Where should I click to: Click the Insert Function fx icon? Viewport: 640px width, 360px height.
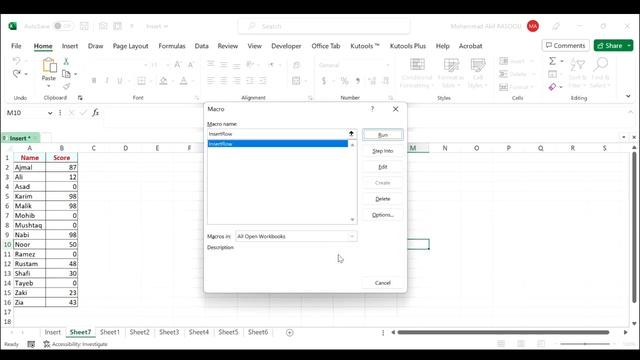click(95, 113)
